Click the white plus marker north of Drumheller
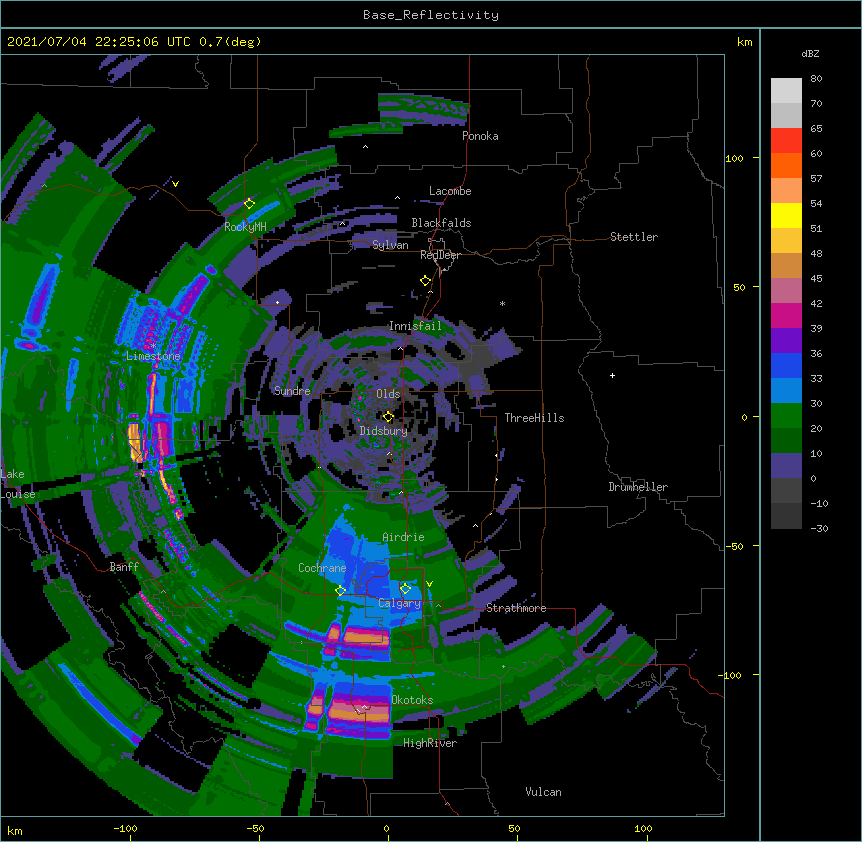Image resolution: width=862 pixels, height=842 pixels. 612,375
